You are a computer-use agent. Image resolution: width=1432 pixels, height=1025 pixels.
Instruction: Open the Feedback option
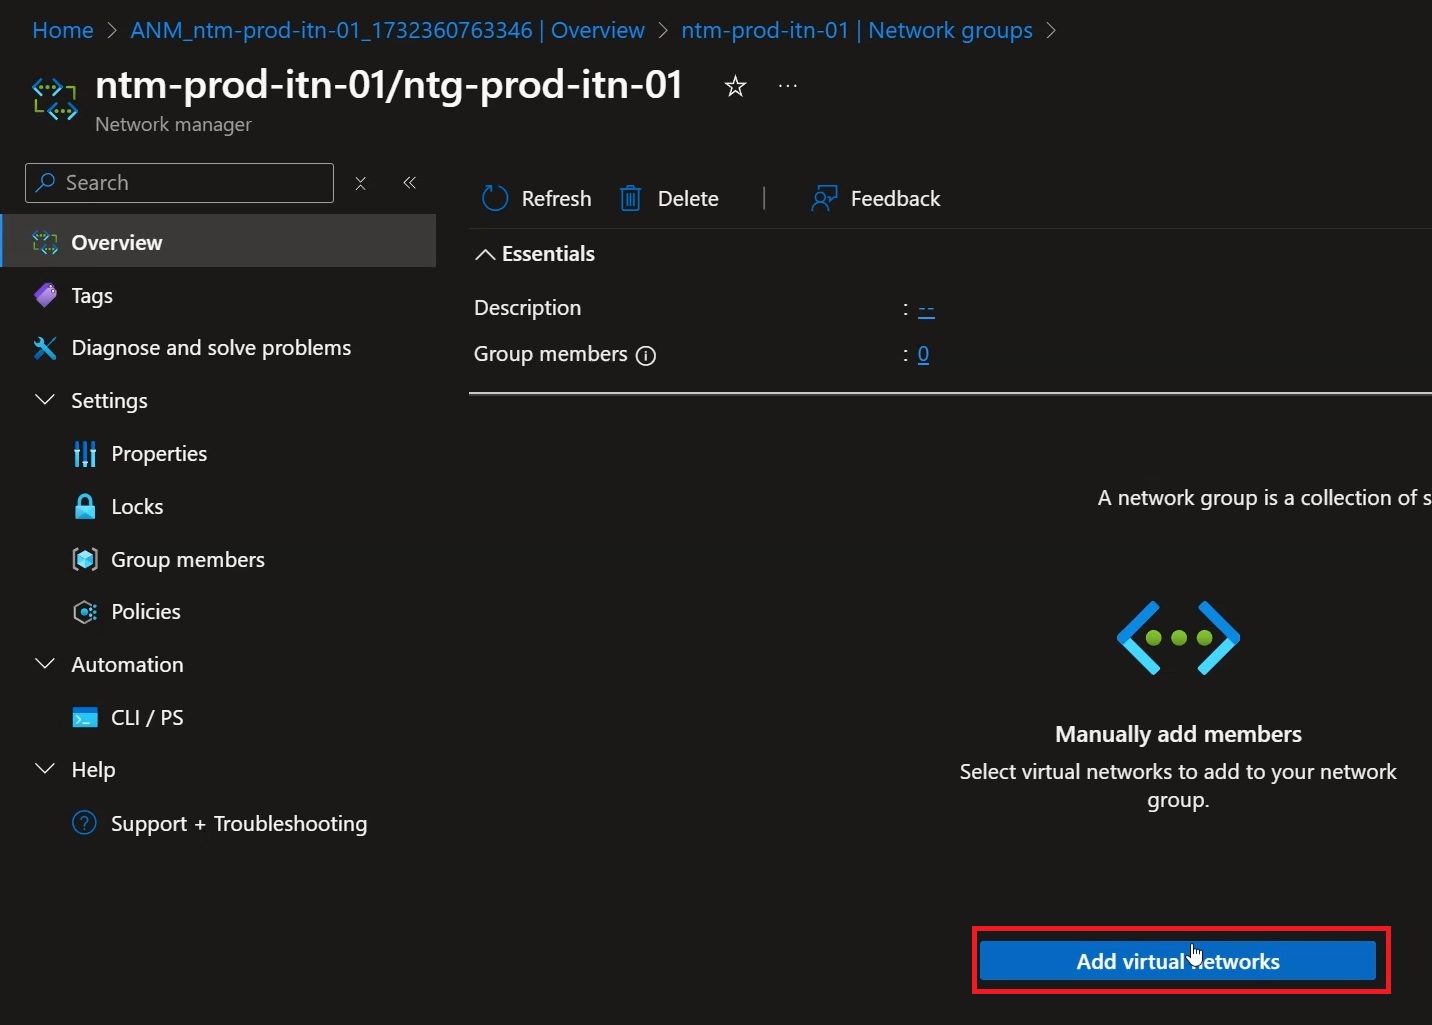pyautogui.click(x=876, y=198)
